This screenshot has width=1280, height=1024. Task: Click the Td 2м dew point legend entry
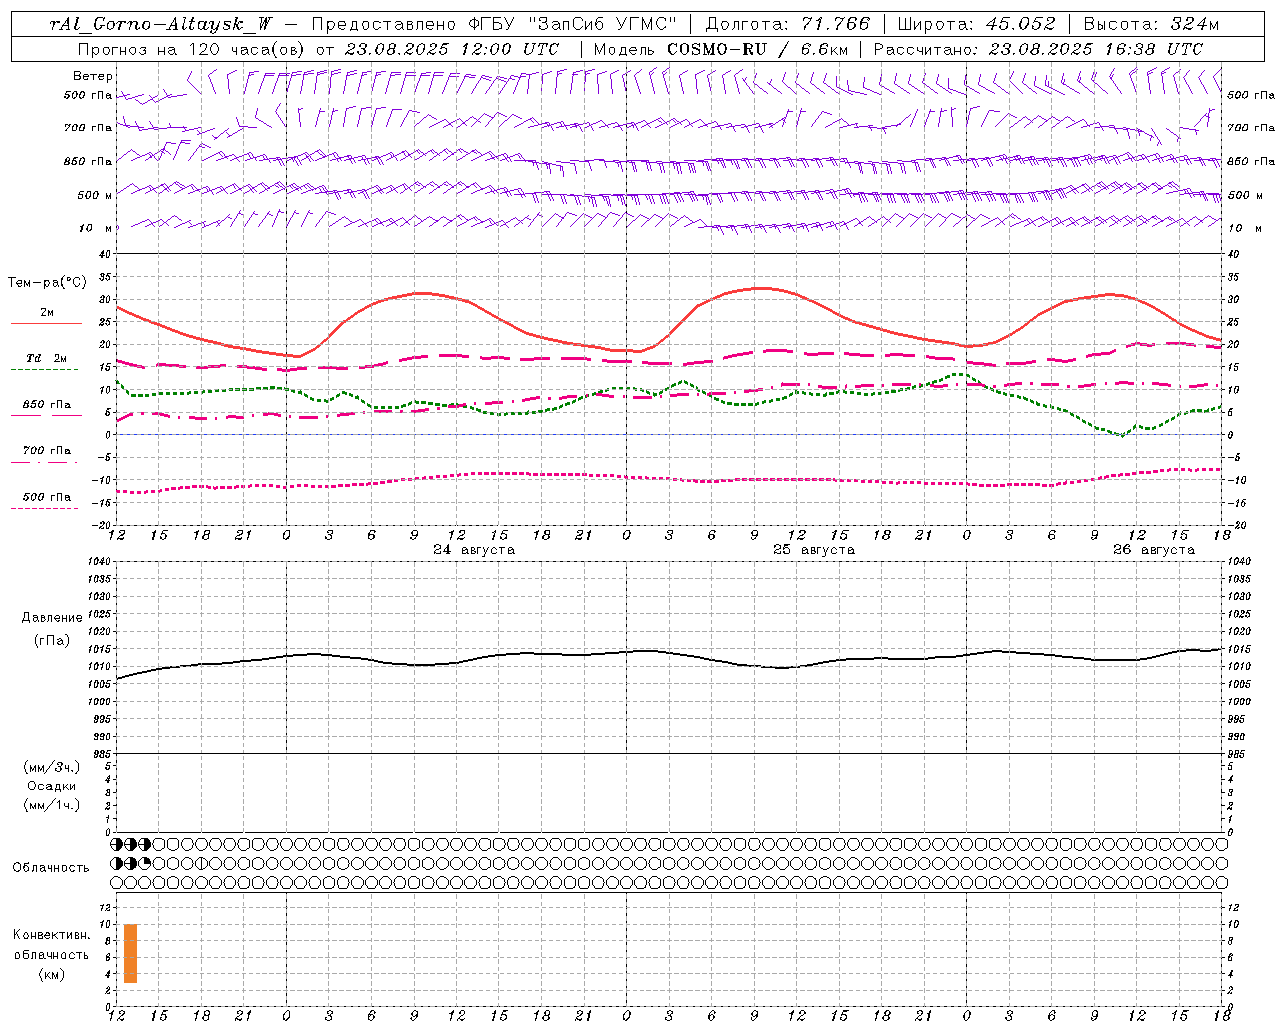(x=47, y=358)
